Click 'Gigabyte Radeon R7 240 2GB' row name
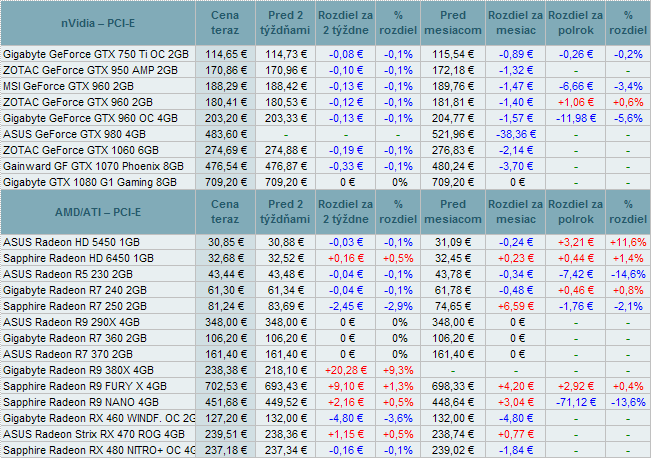 (75, 290)
